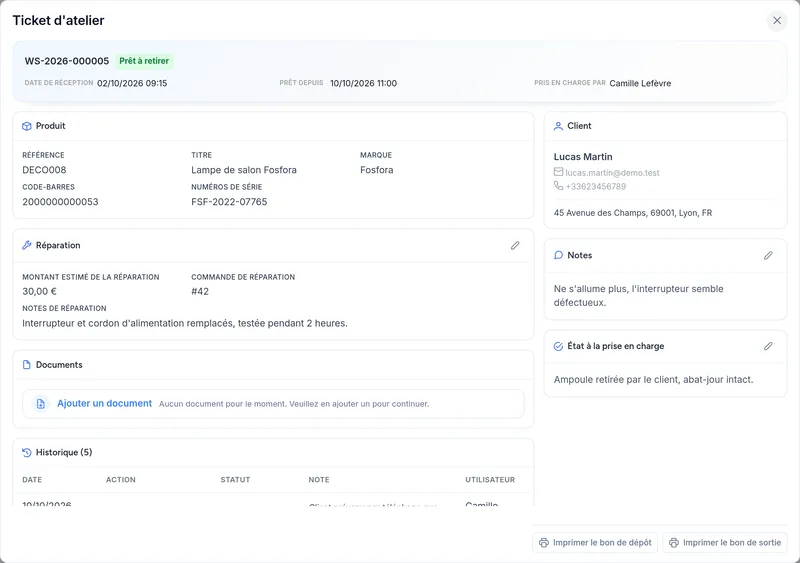Click the Réparation wrench icon

tap(27, 246)
